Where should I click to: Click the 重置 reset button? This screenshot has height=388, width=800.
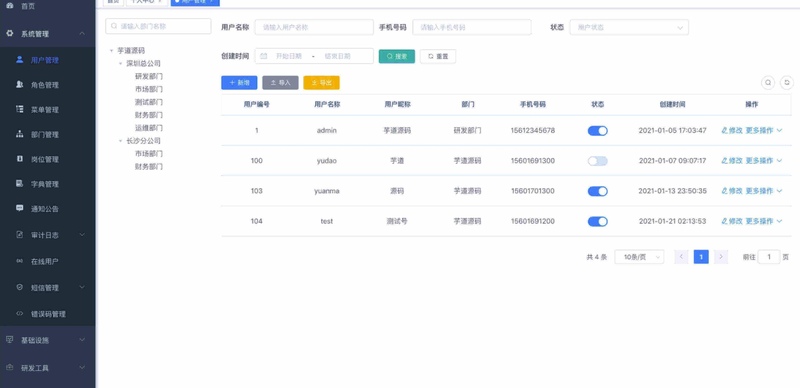[x=438, y=56]
